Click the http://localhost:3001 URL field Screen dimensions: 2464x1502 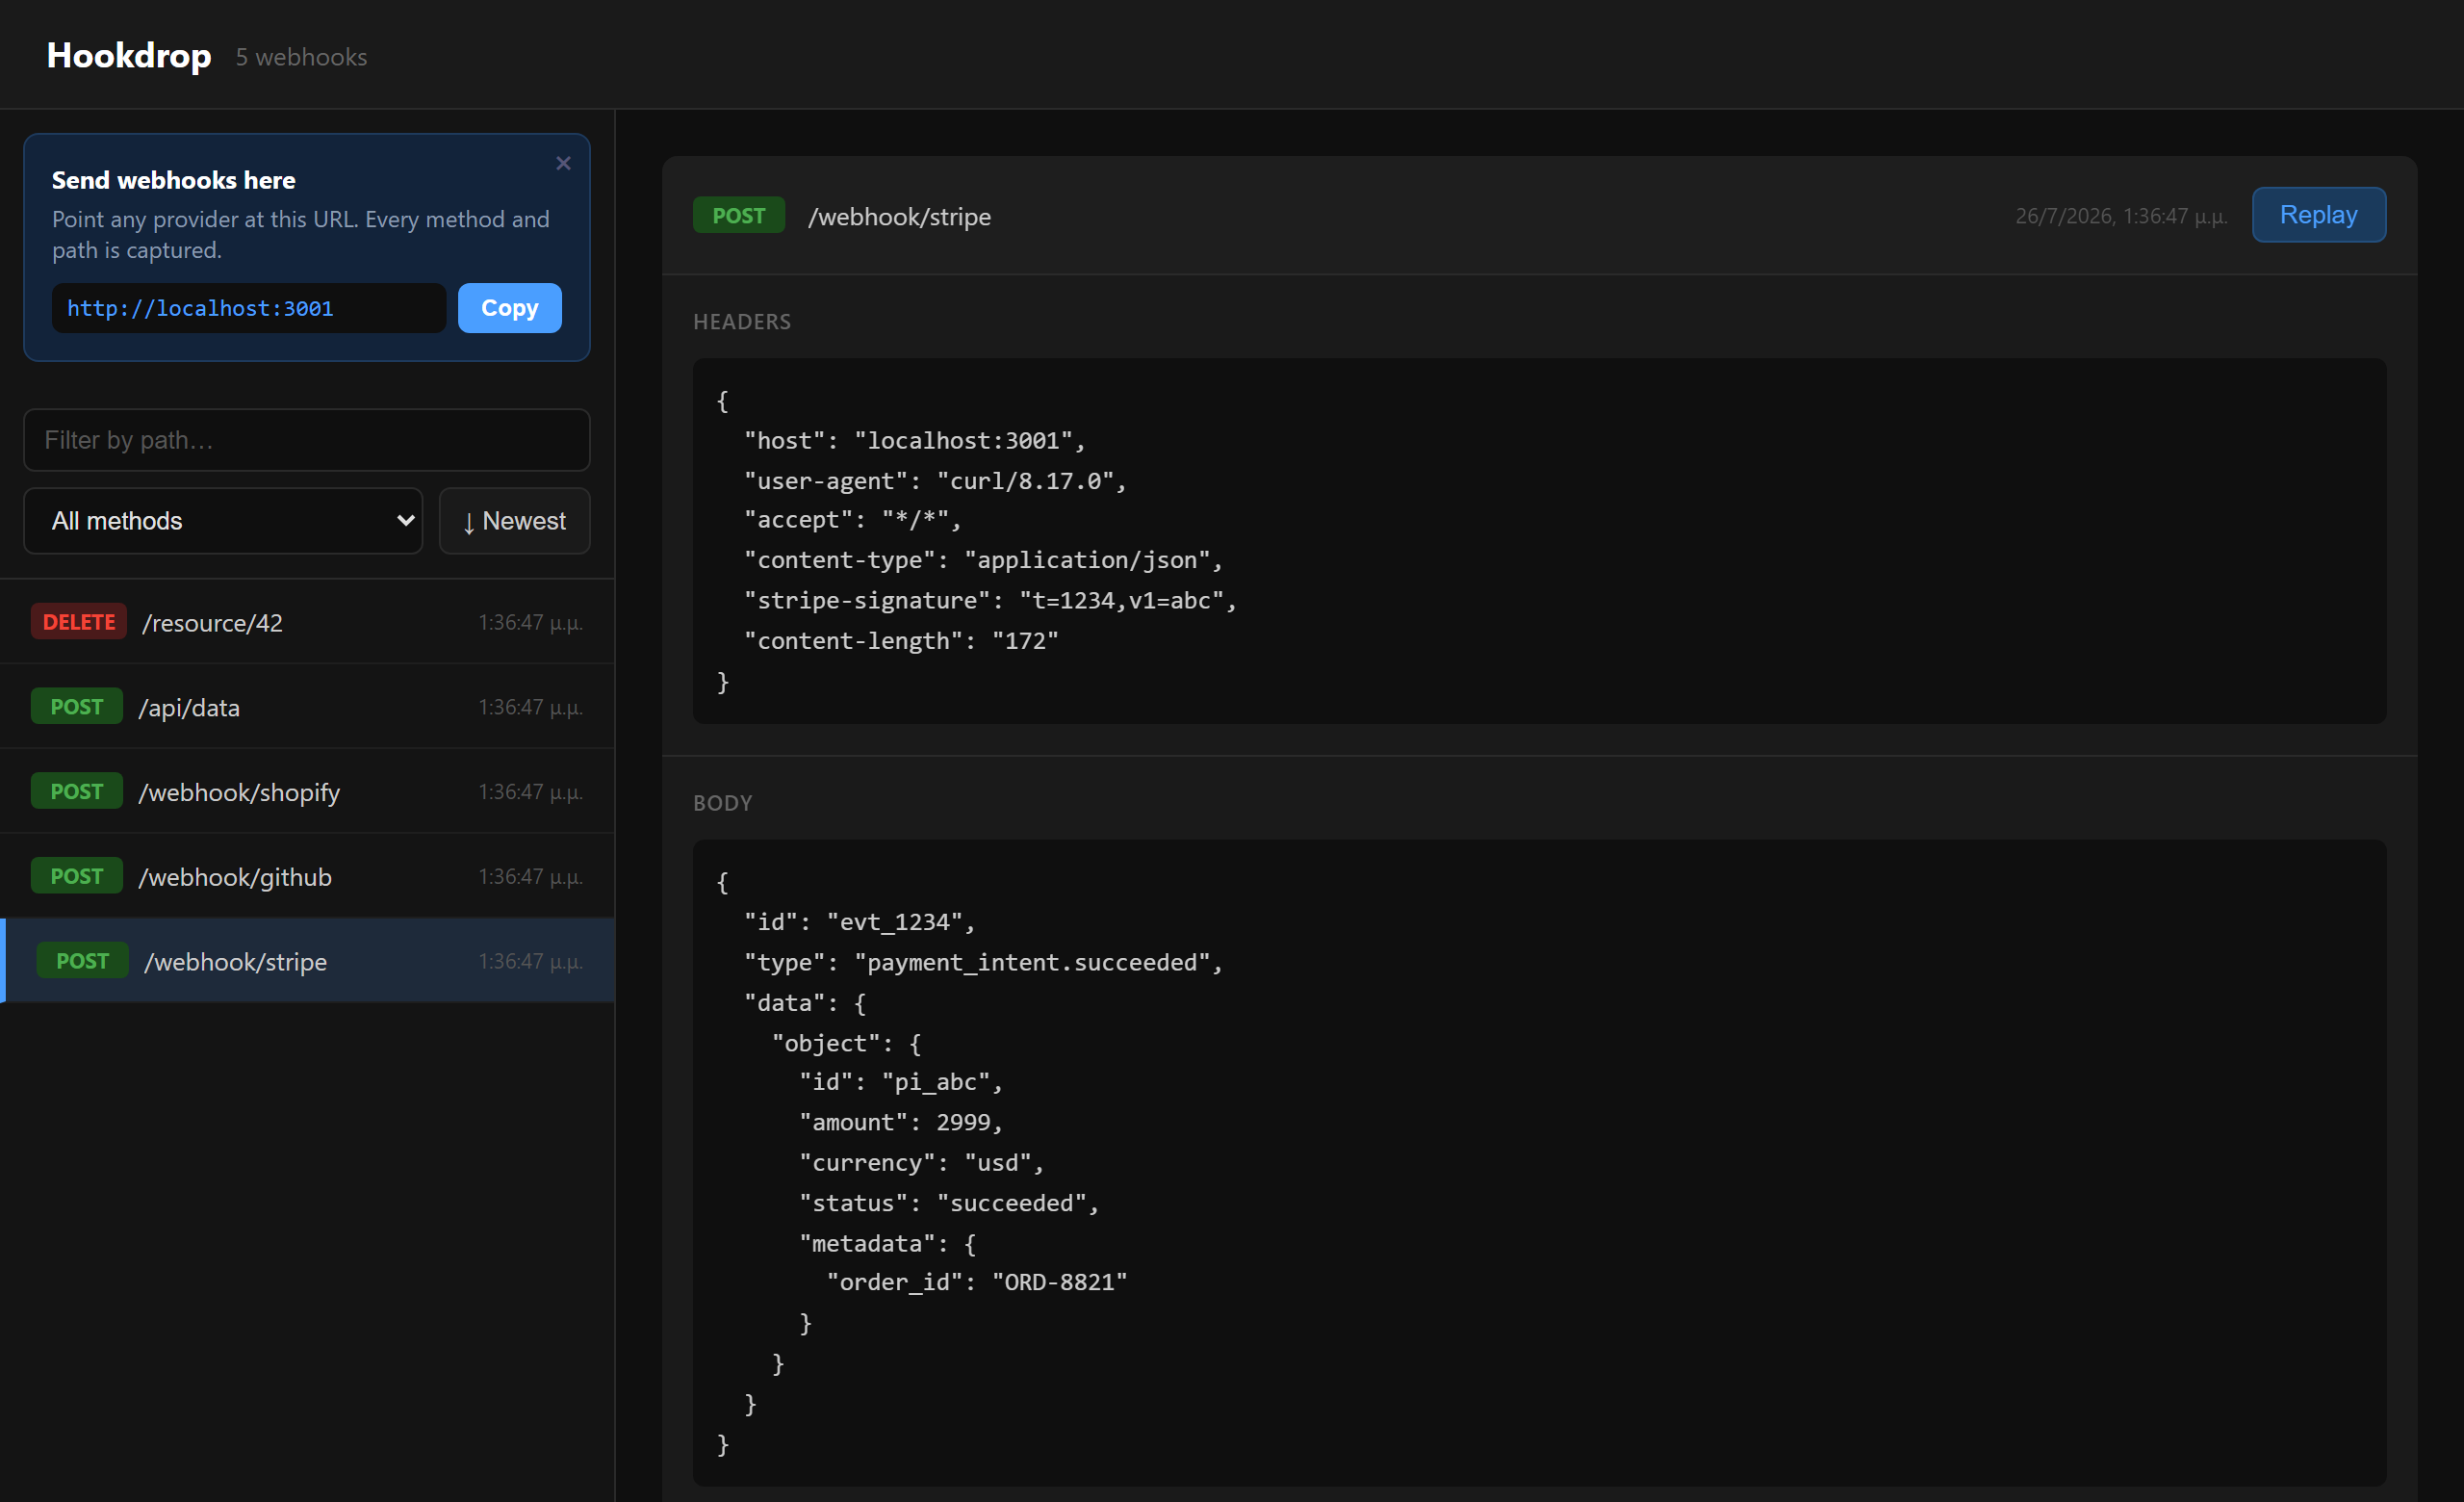pos(249,308)
